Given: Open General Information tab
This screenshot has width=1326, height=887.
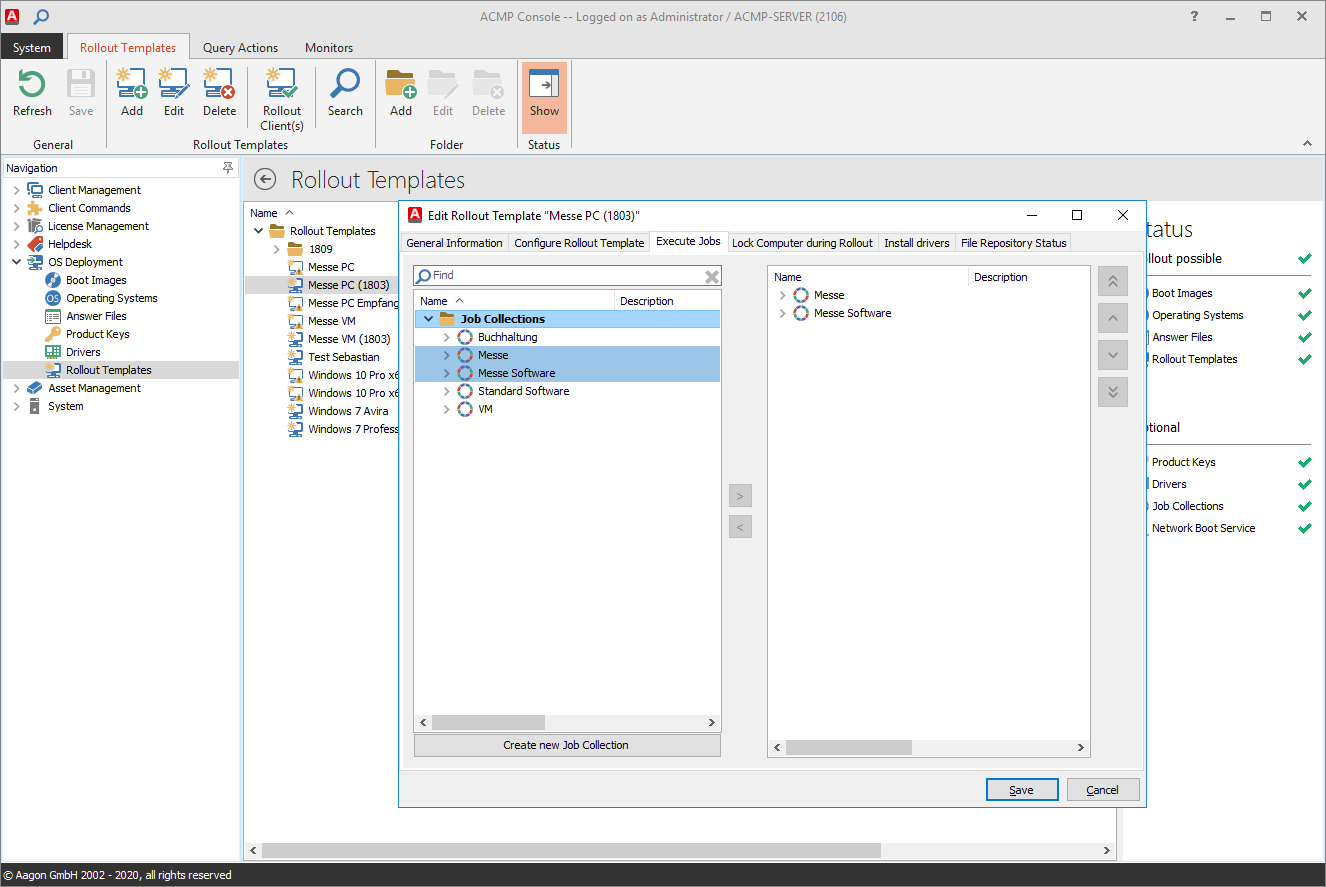Looking at the screenshot, I should pyautogui.click(x=454, y=243).
